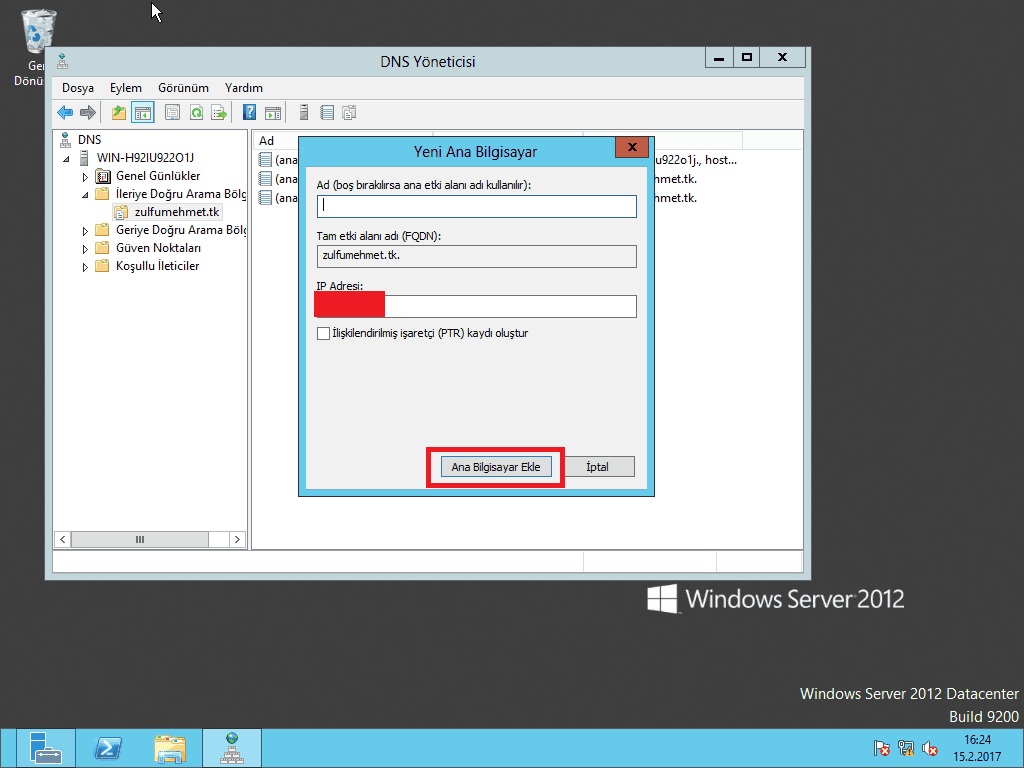The width and height of the screenshot is (1024, 768).
Task: Expand Geriye Doğru Arama Bölgeleri arrow
Action: [85, 231]
